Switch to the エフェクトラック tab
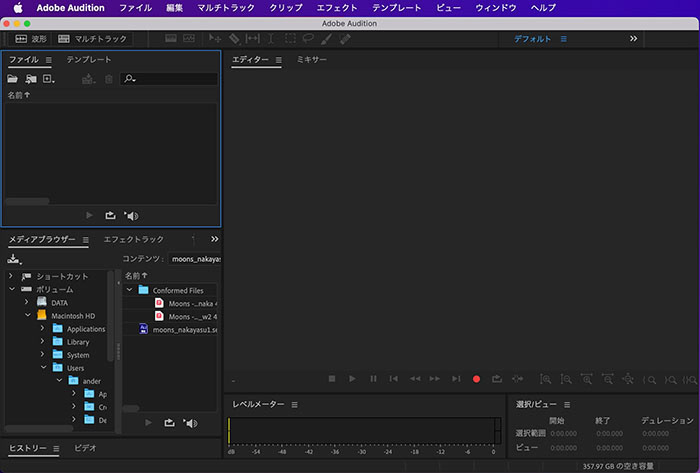This screenshot has width=700, height=473. pos(133,239)
